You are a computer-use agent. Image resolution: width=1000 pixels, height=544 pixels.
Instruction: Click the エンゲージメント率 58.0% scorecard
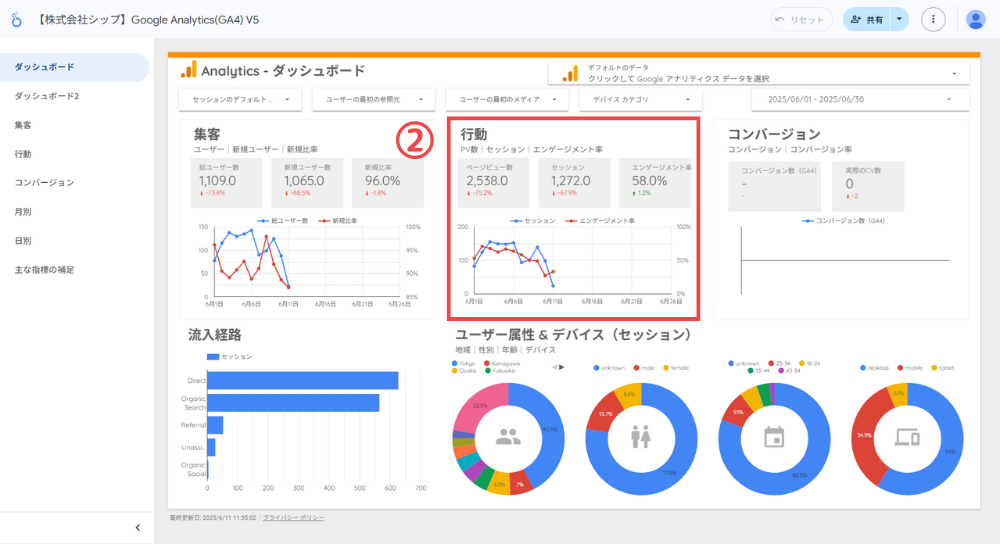tap(655, 182)
